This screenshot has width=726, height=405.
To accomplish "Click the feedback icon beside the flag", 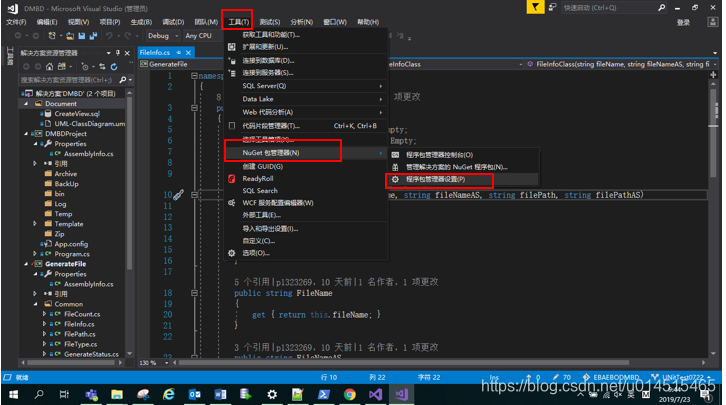I will pos(552,7).
